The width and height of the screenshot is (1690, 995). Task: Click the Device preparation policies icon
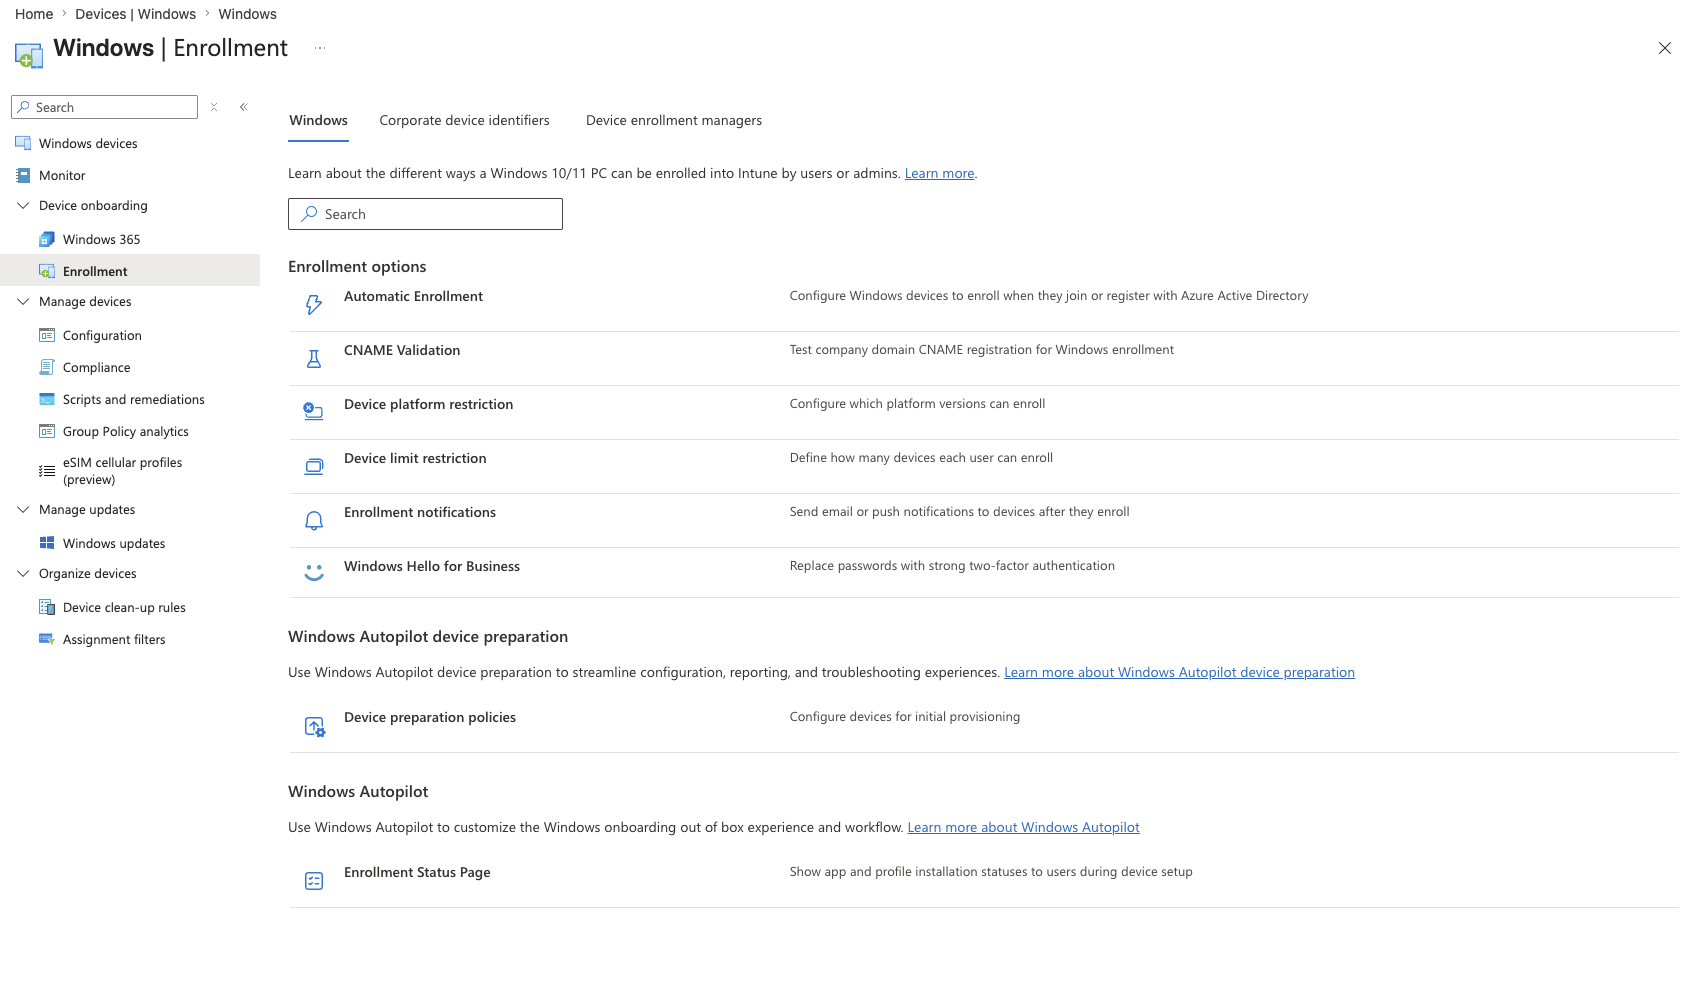click(314, 727)
